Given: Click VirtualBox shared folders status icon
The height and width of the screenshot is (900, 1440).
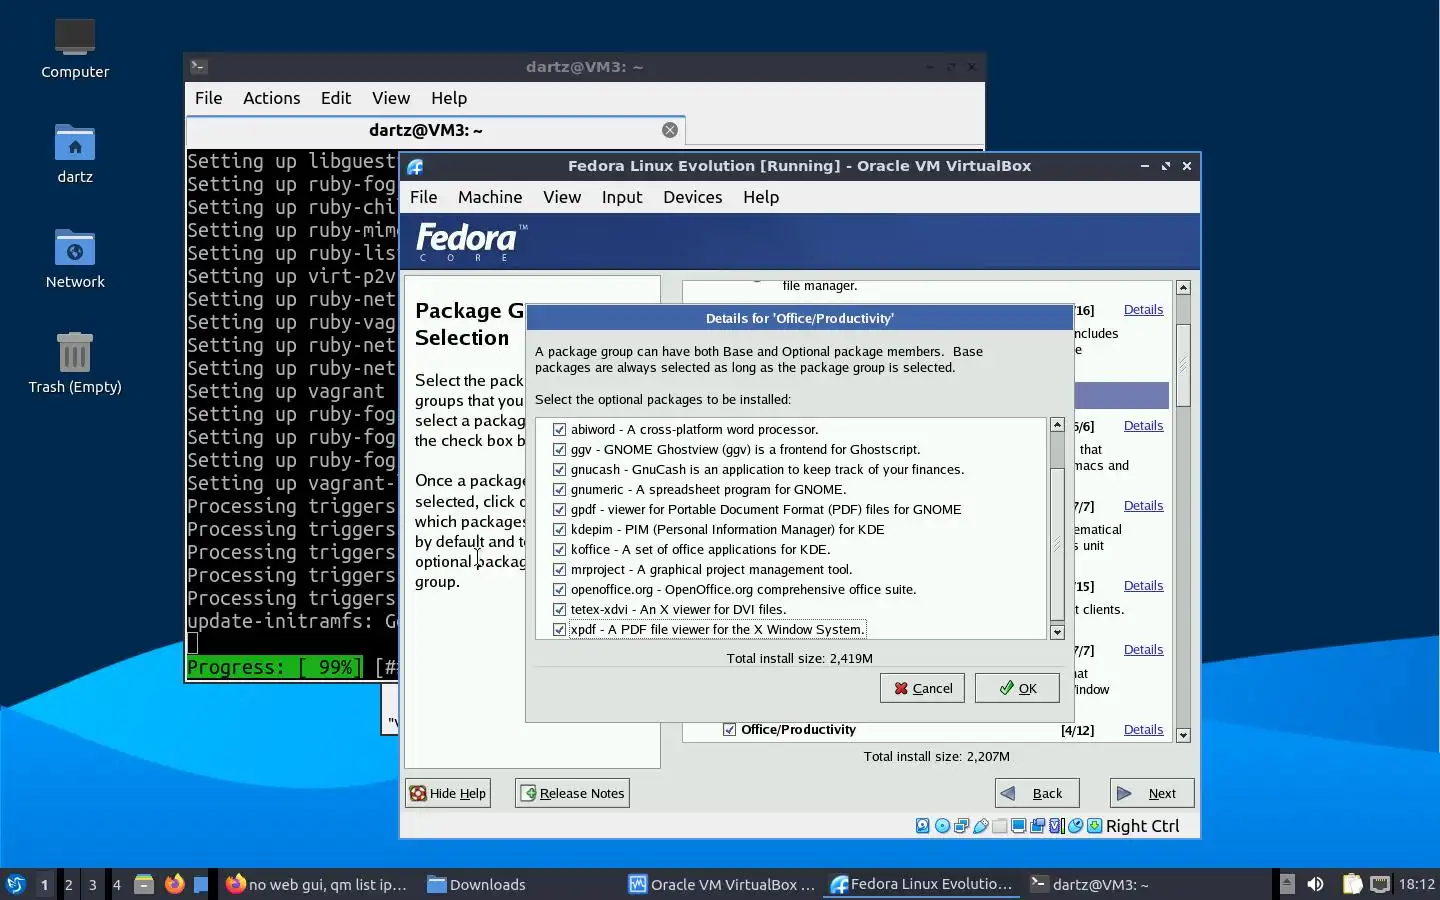Looking at the screenshot, I should tap(999, 826).
